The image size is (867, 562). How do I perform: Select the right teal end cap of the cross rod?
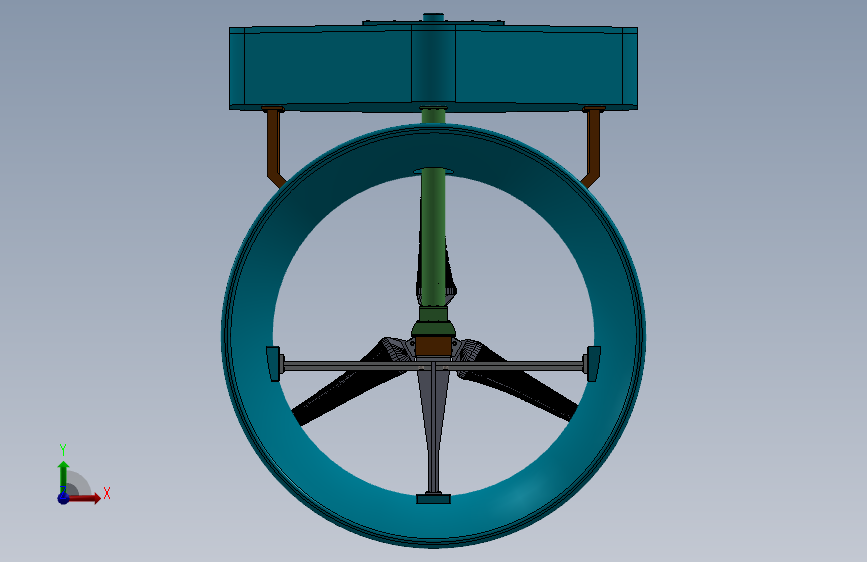[x=594, y=363]
